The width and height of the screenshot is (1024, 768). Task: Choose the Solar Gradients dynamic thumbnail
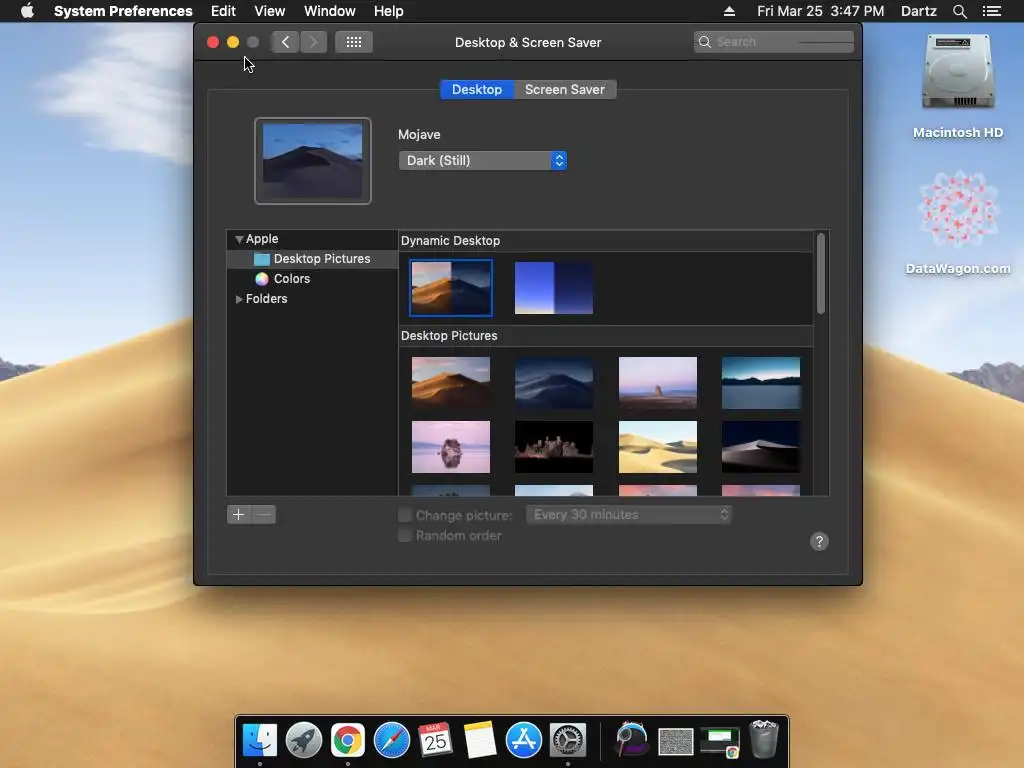point(554,288)
